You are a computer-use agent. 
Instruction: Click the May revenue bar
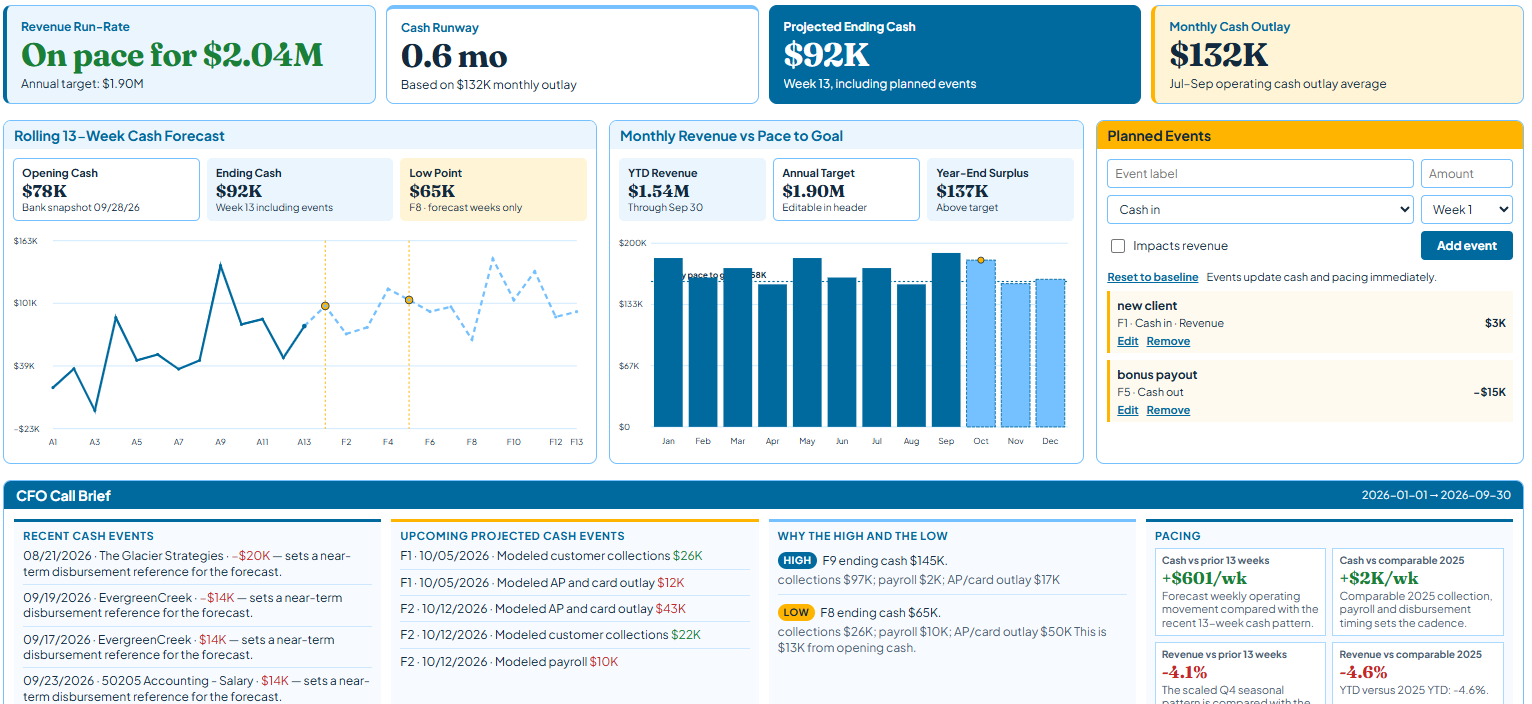(x=807, y=343)
